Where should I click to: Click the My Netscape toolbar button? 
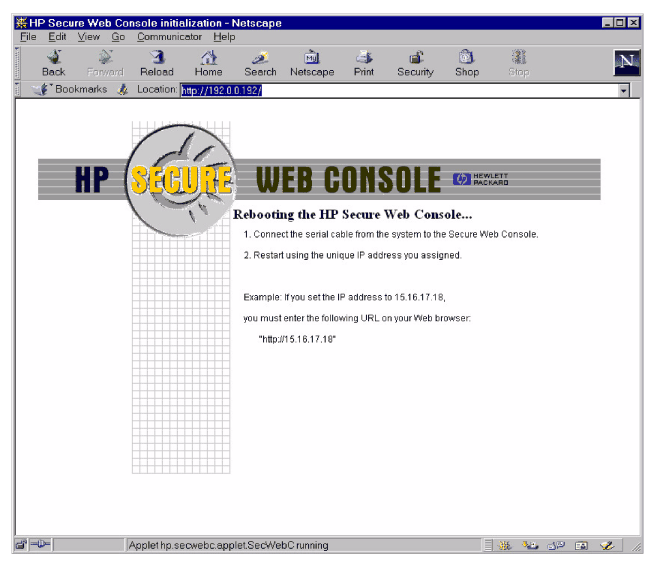pyautogui.click(x=312, y=63)
